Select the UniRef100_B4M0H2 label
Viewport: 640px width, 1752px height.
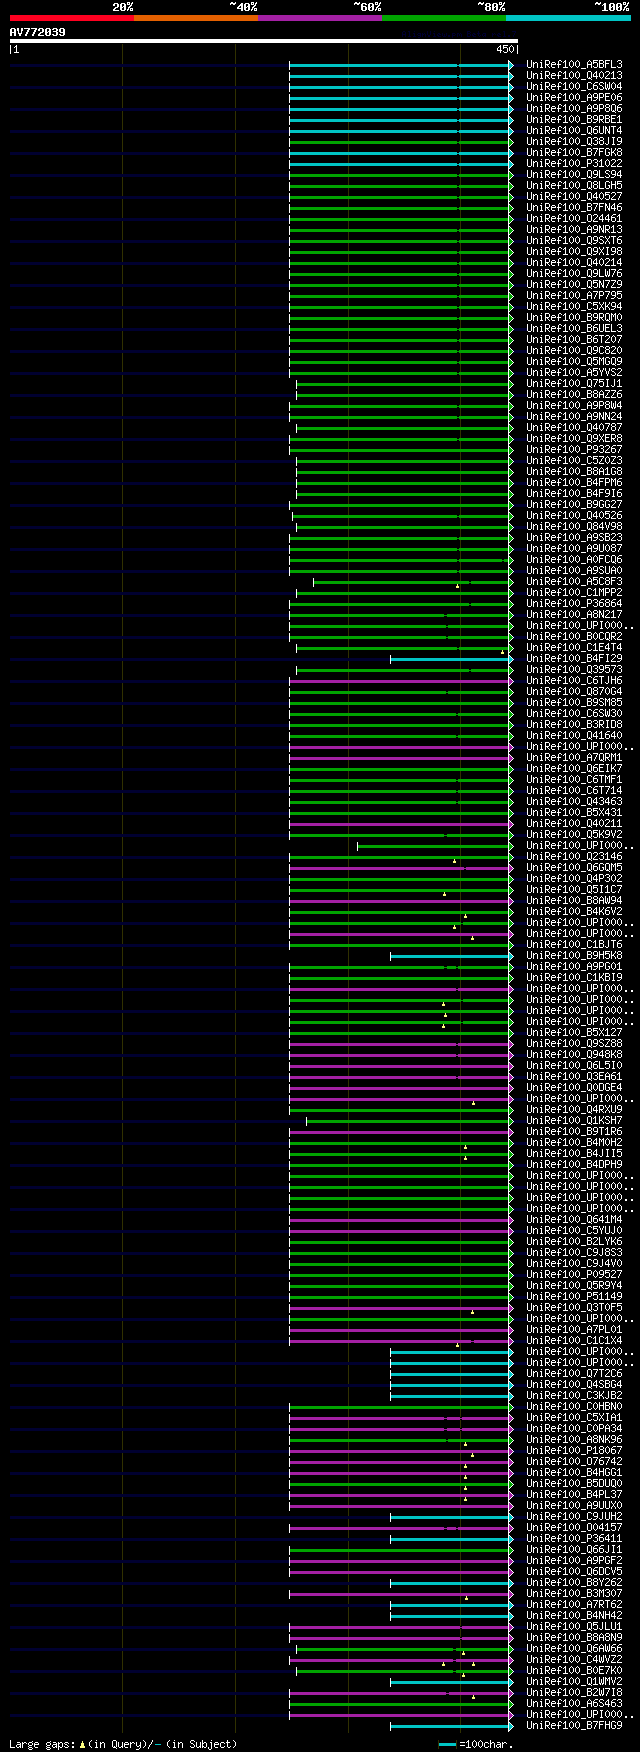[x=574, y=1143]
